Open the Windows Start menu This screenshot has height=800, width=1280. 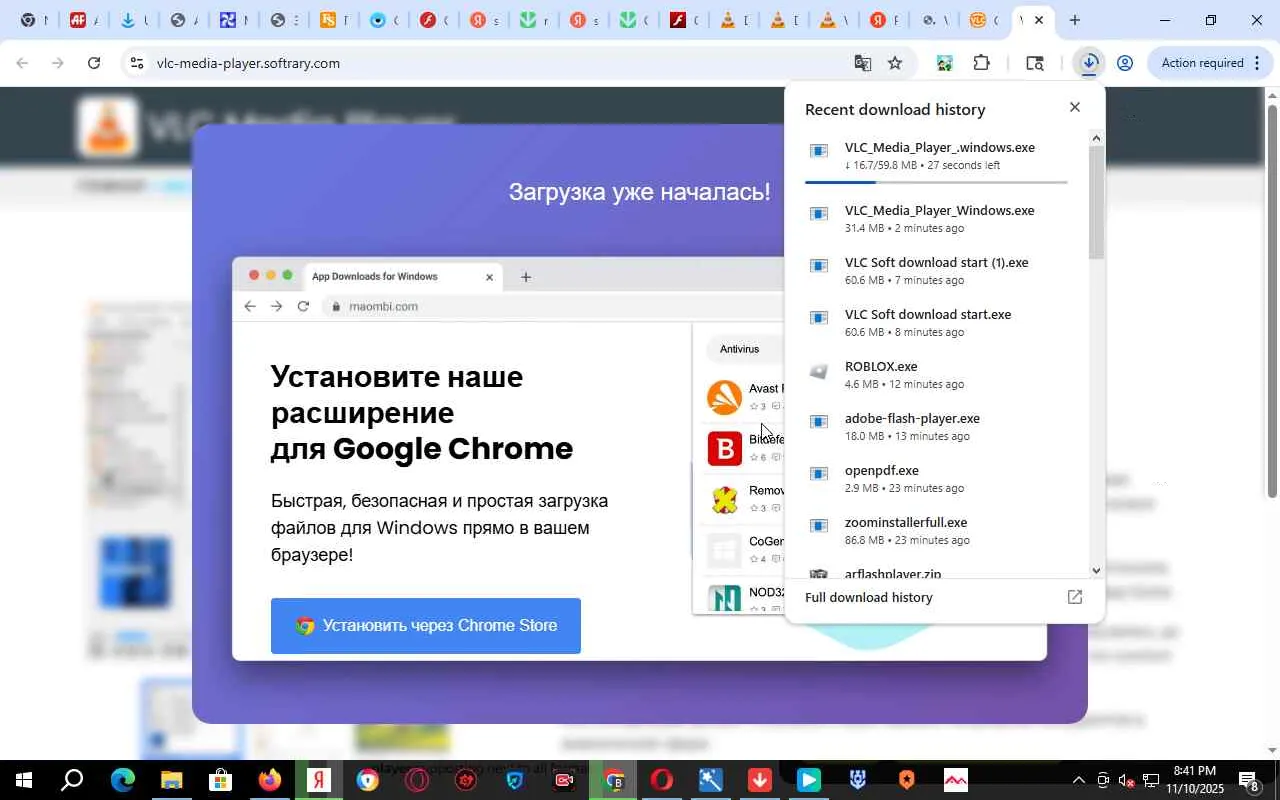24,780
